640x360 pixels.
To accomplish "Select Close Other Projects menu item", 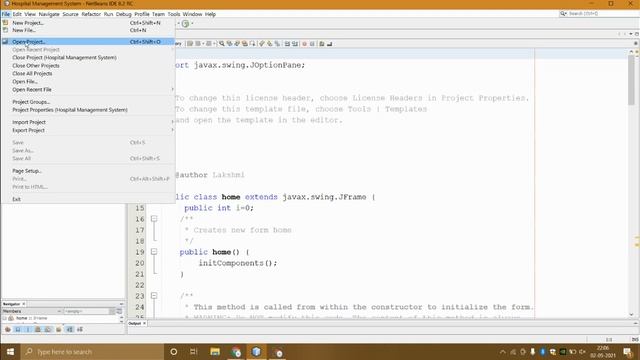I will coord(36,65).
